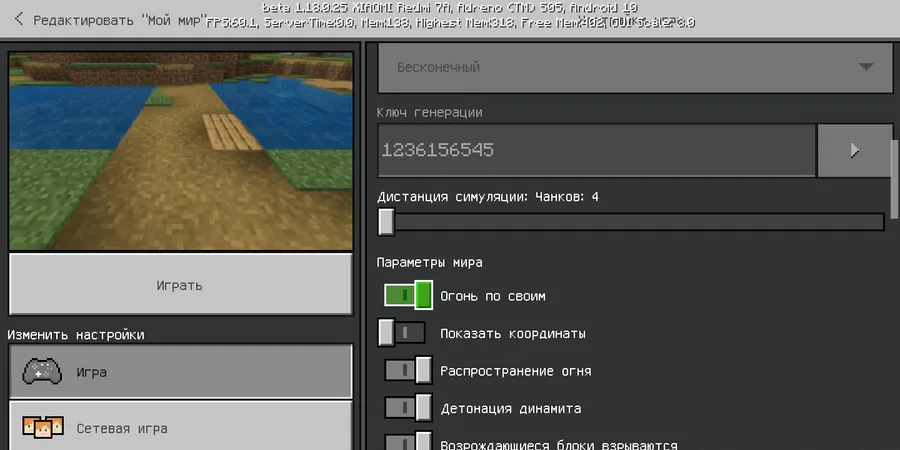This screenshot has height=450, width=900.
Task: Click the Редактировать "Мой мир" title
Action: (119, 20)
